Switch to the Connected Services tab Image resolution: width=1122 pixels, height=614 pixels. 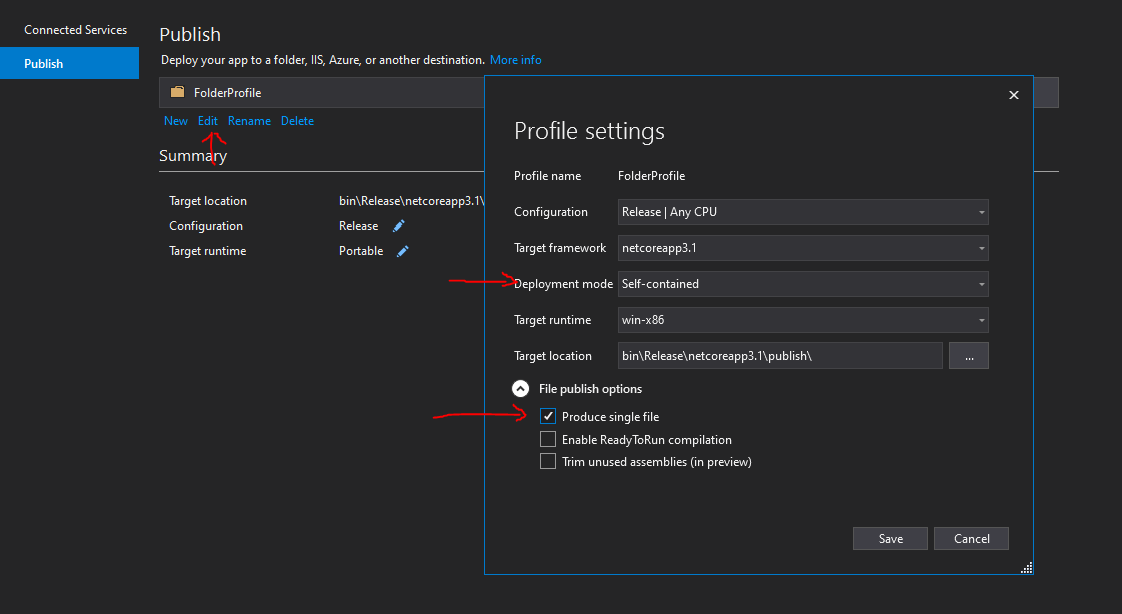pyautogui.click(x=76, y=30)
